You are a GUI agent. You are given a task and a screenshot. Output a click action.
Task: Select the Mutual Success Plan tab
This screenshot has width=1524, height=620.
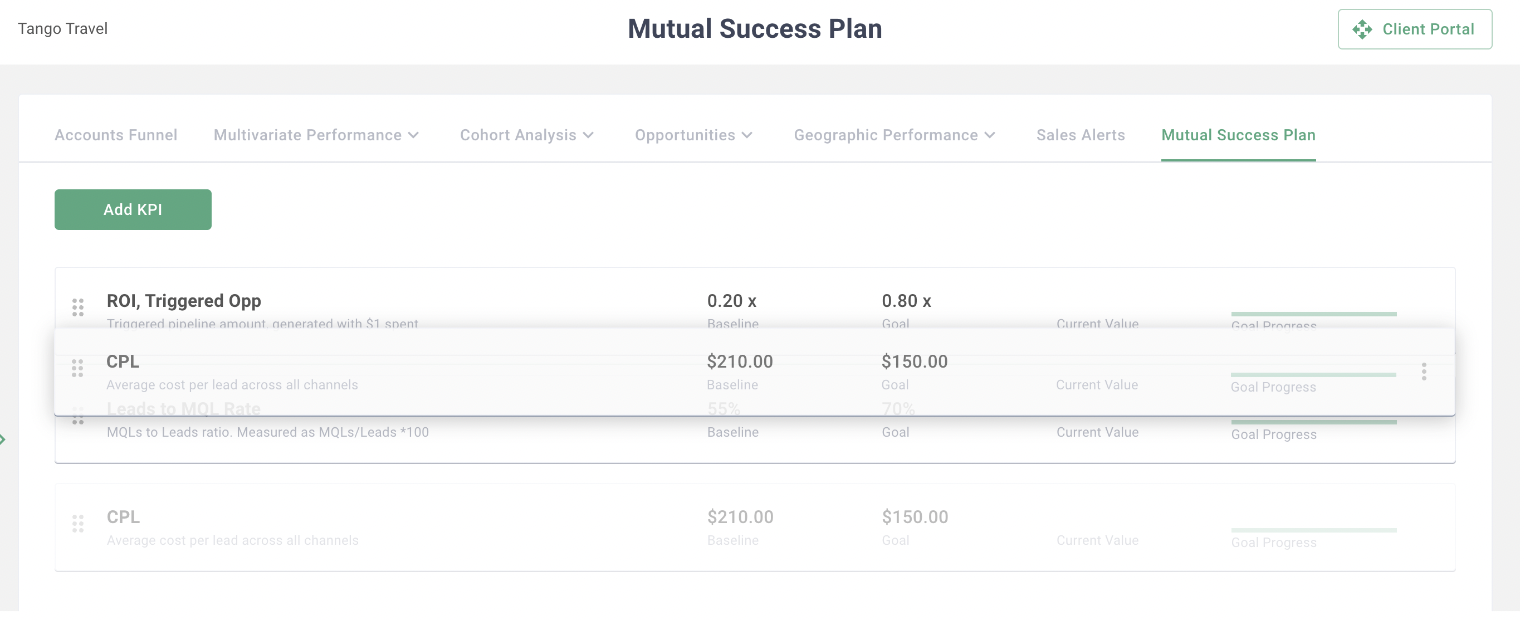(1238, 135)
